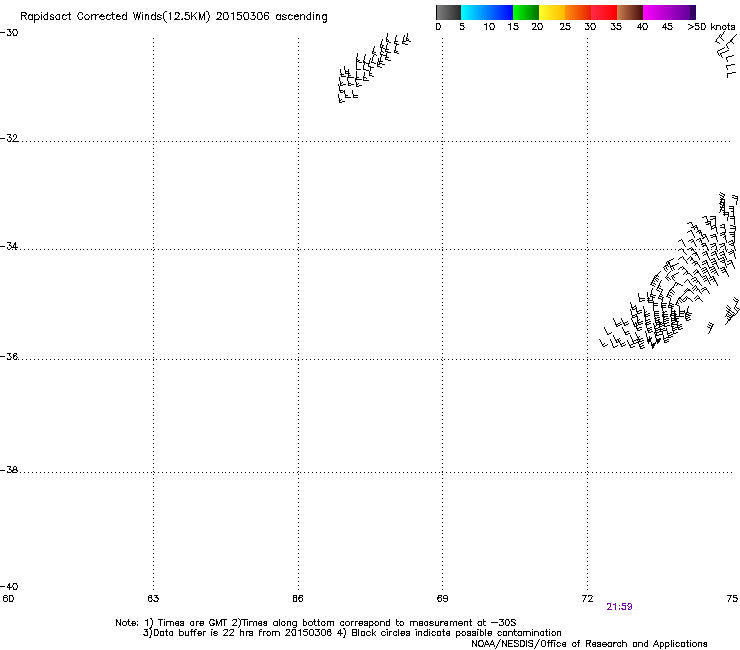Click the '40' legend tick label
The width and height of the screenshot is (740, 650).
click(642, 27)
